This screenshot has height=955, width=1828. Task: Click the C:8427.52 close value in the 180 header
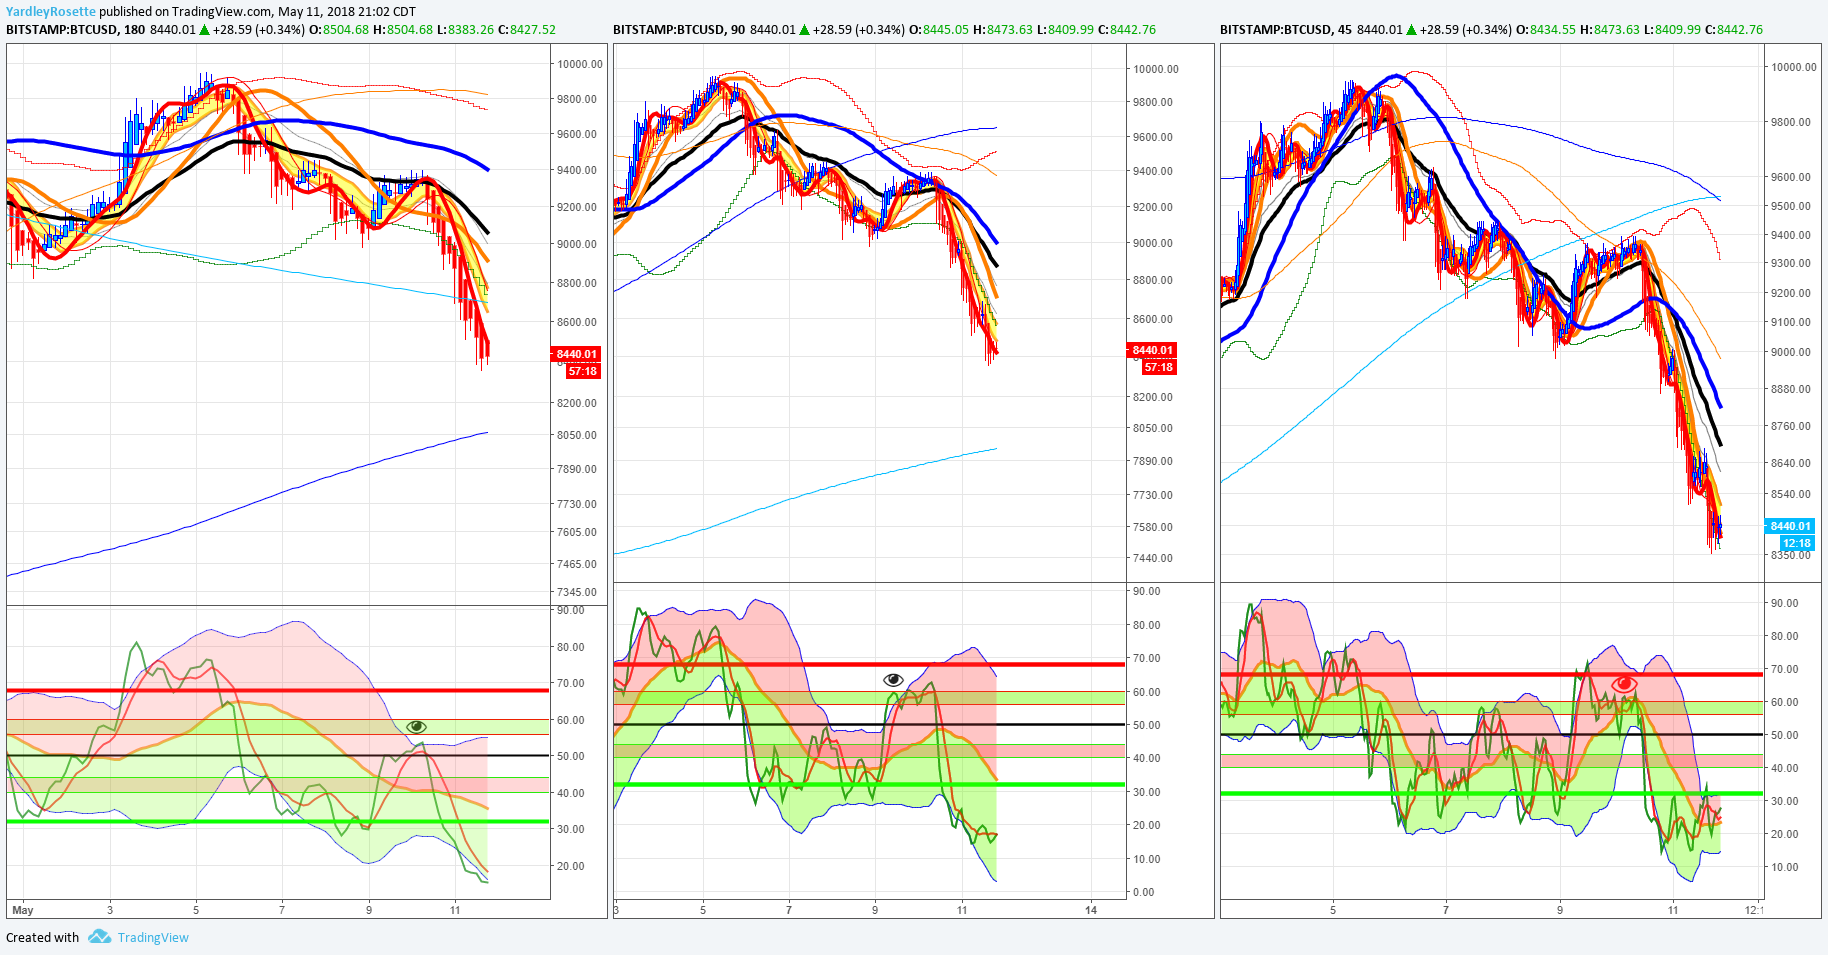pos(527,30)
